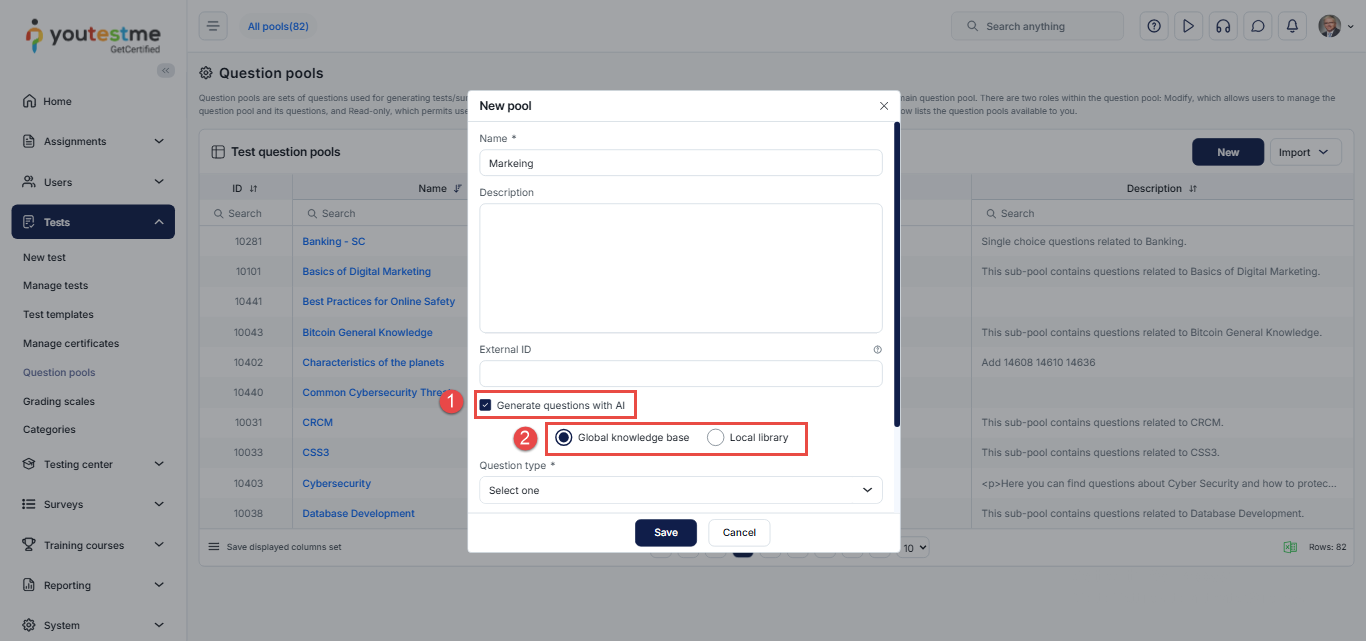Open Basics of Digital Marketing link
1366x641 pixels.
(x=366, y=271)
